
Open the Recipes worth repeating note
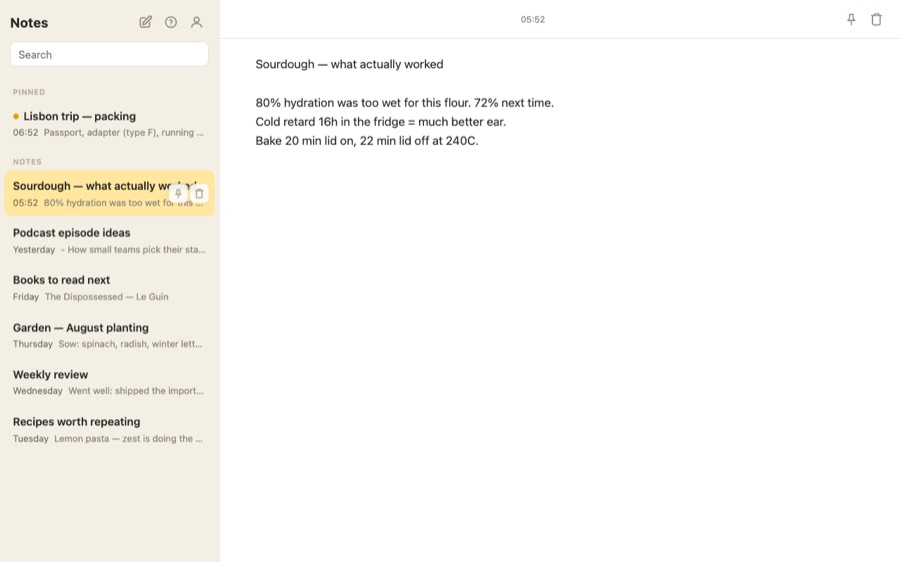point(109,429)
